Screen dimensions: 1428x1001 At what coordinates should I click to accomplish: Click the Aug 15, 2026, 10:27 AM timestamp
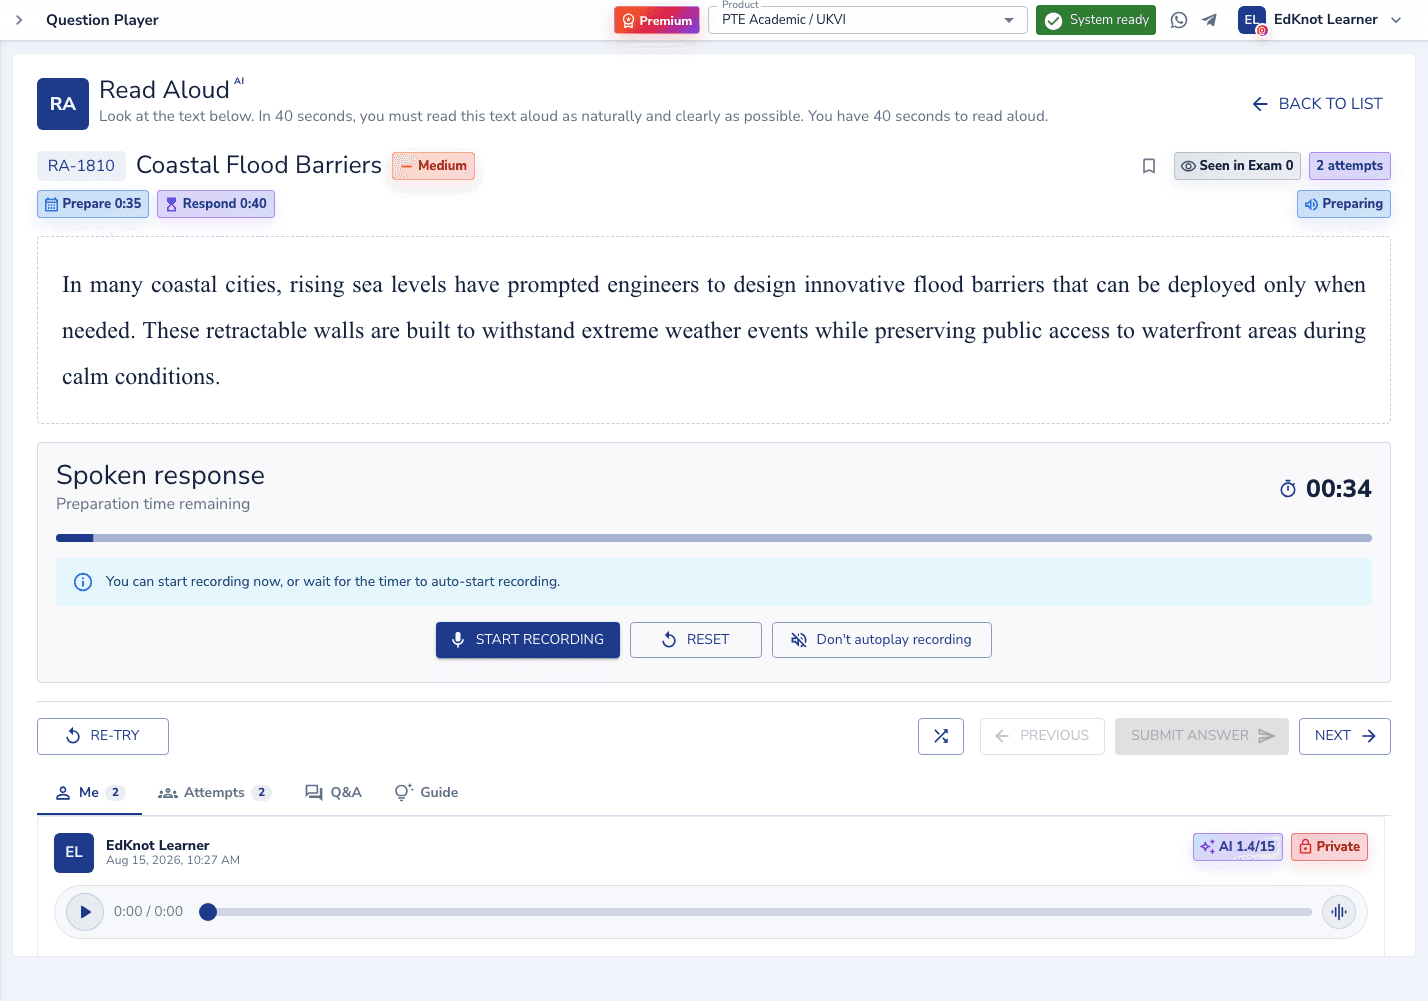(173, 860)
